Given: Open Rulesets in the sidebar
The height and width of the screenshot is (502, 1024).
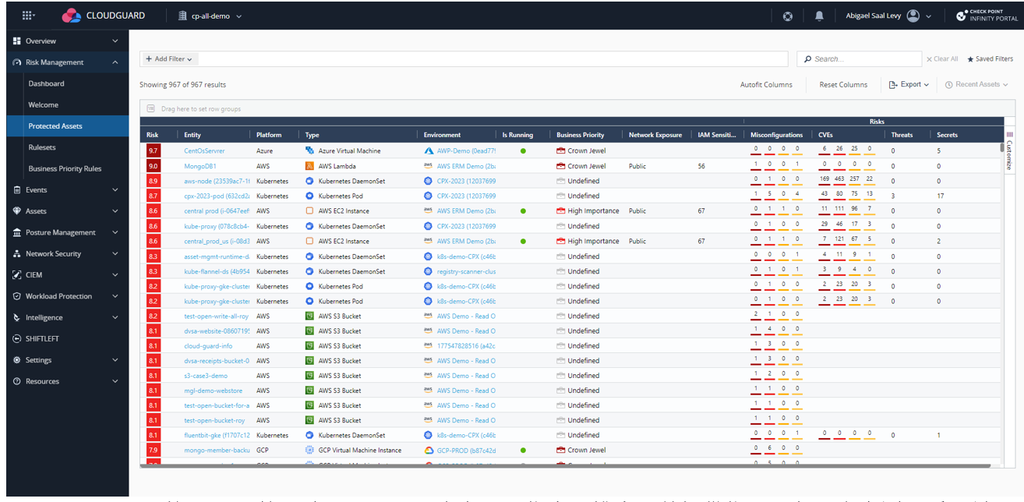Looking at the screenshot, I should tap(43, 147).
